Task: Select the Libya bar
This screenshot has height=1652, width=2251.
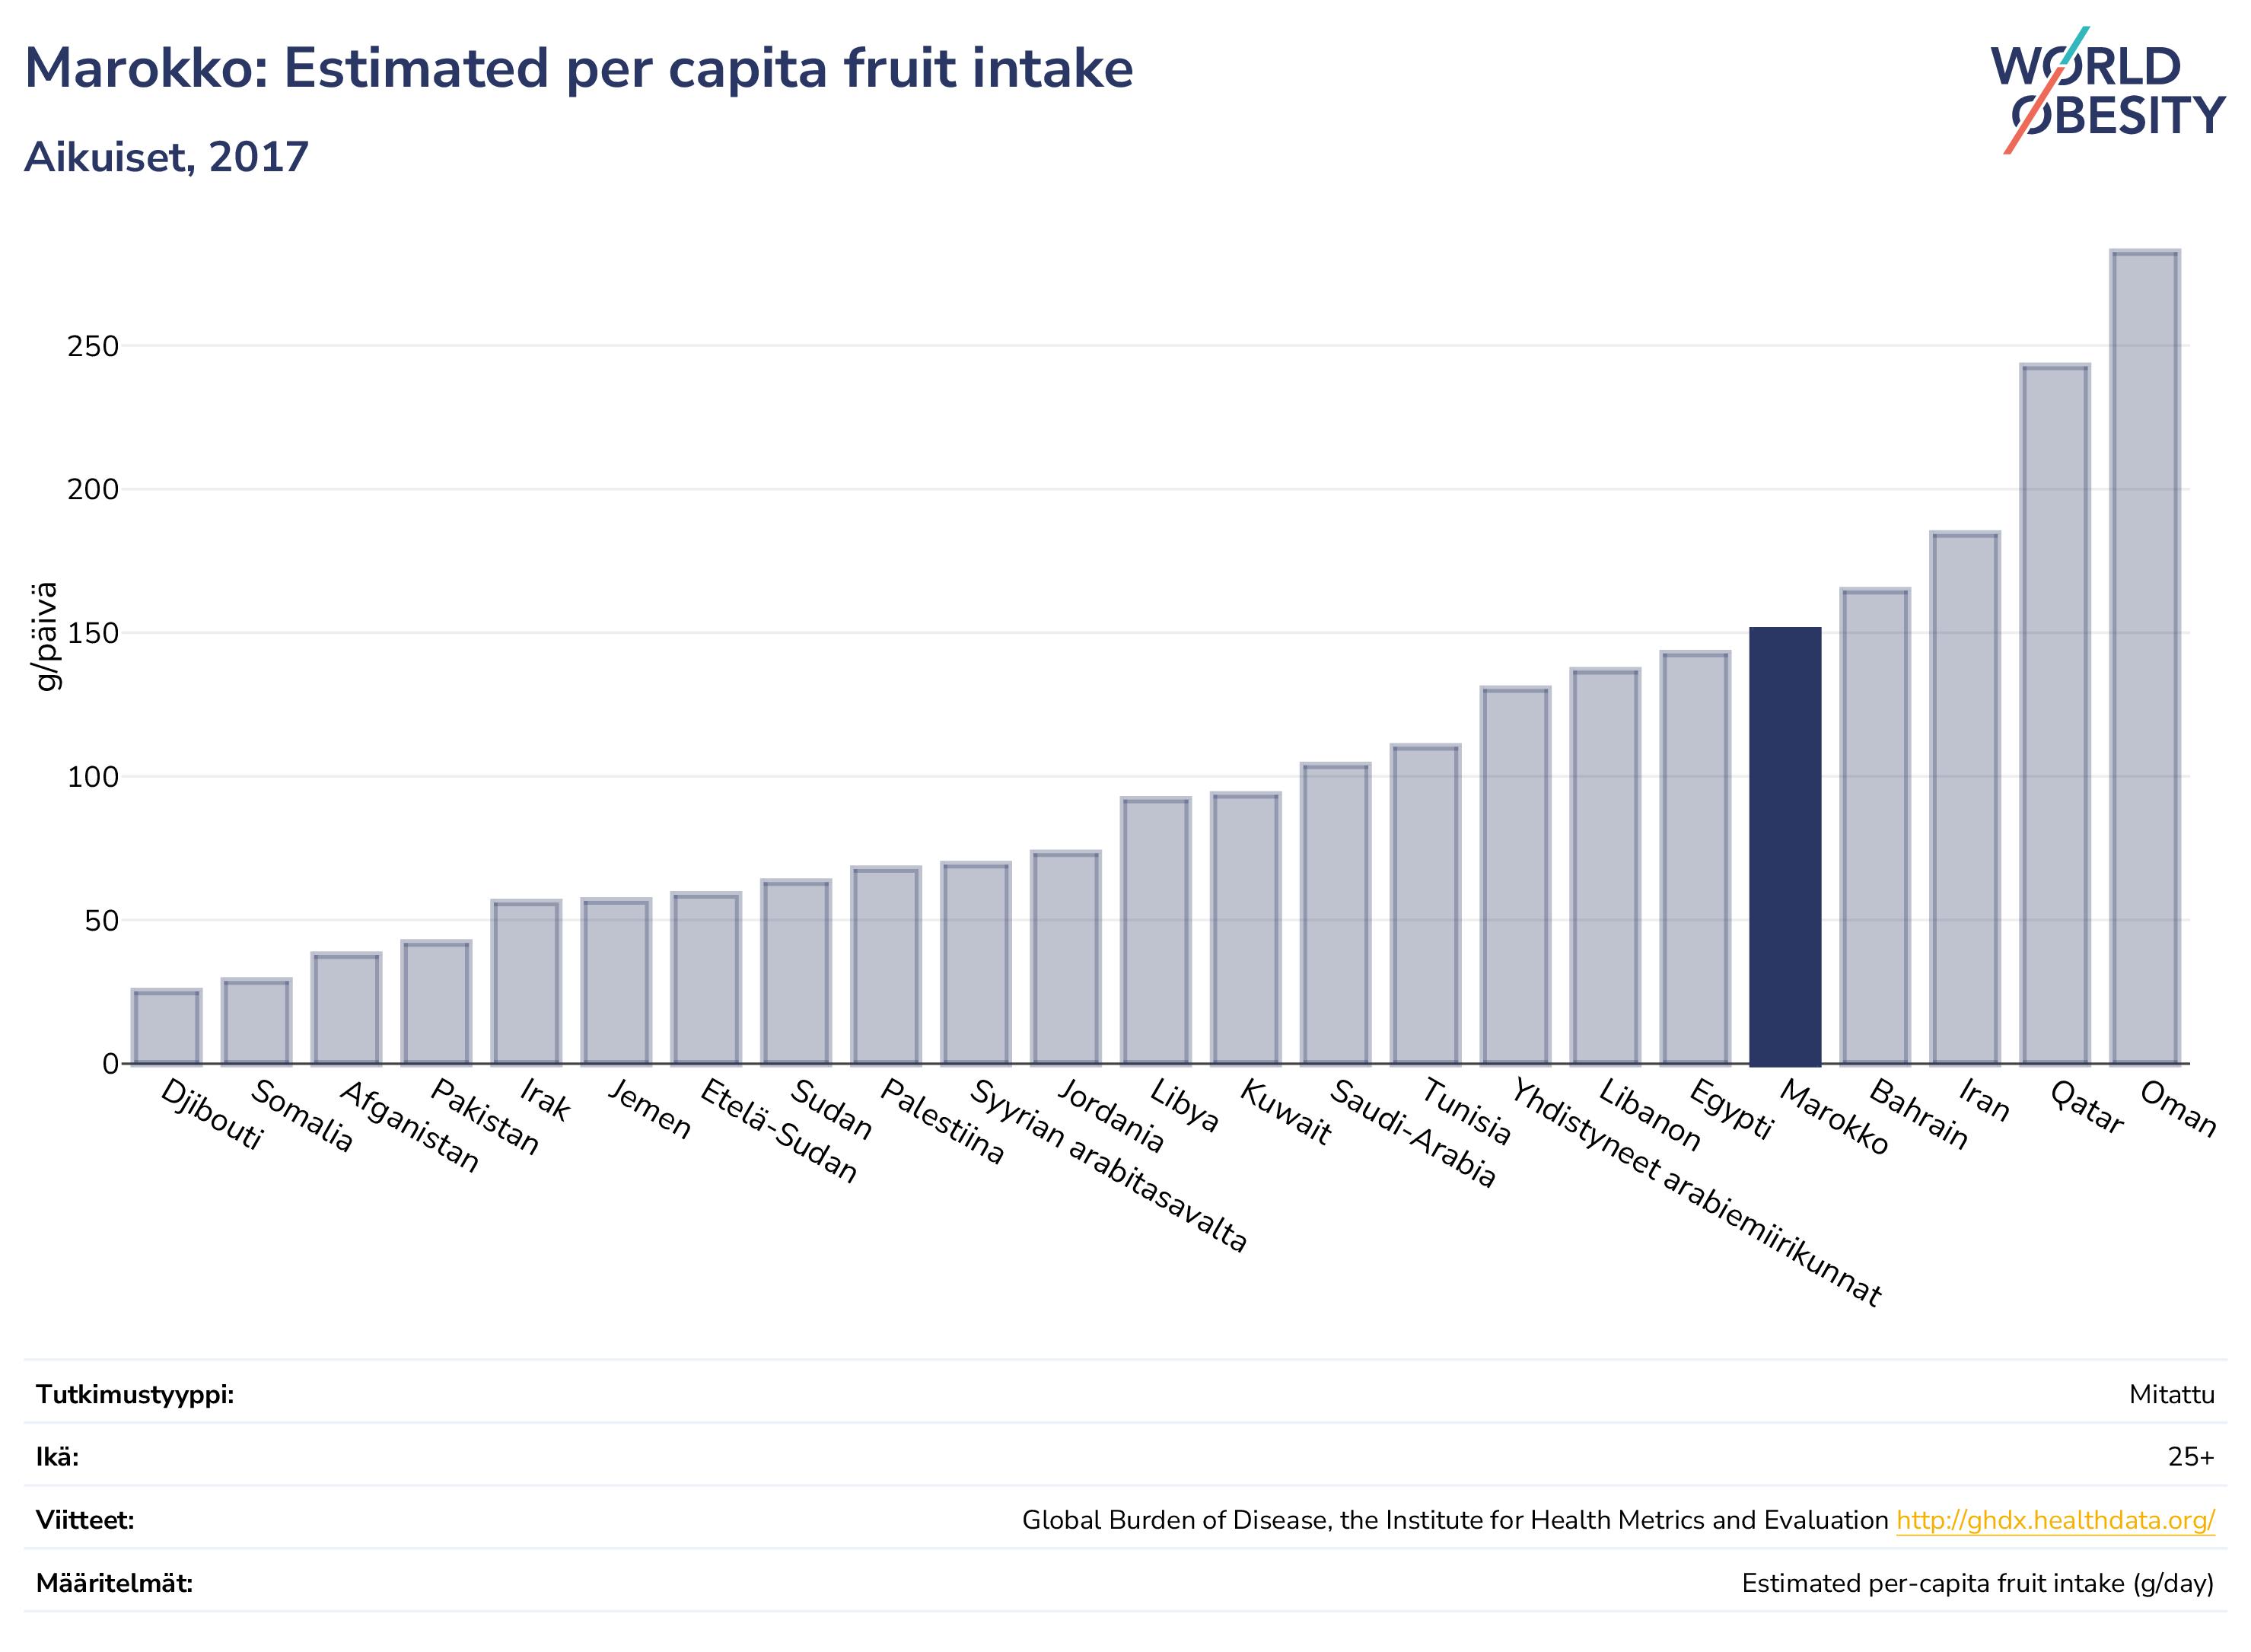Action: click(1155, 931)
